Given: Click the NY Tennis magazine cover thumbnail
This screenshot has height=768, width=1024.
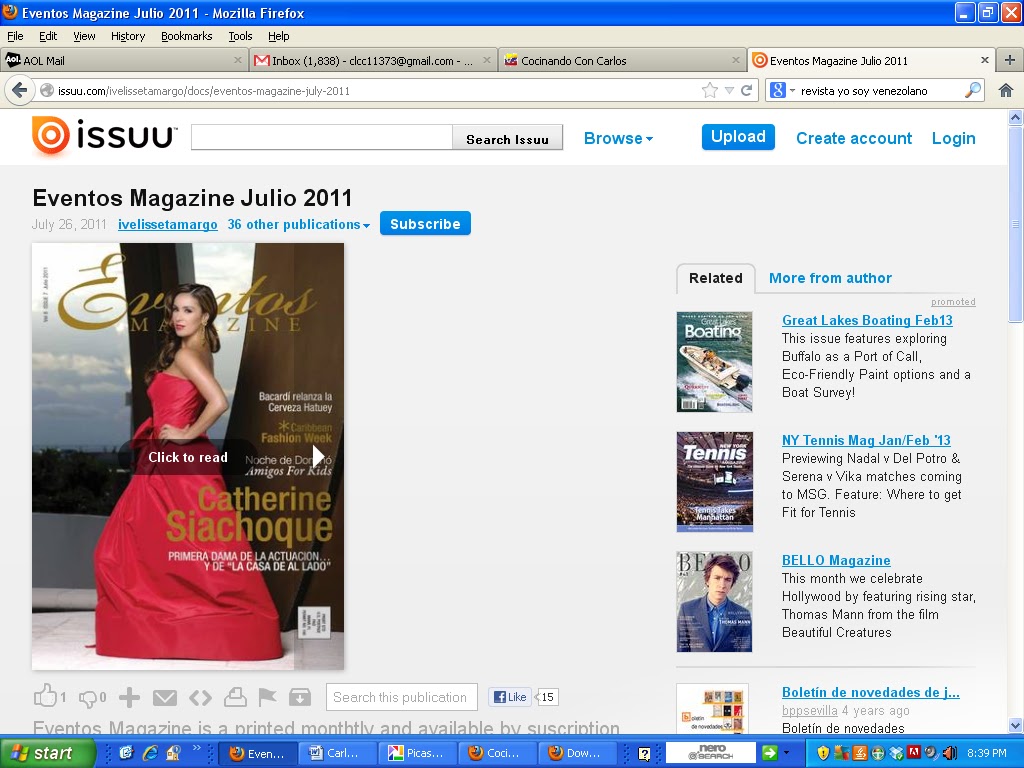Looking at the screenshot, I should [714, 482].
